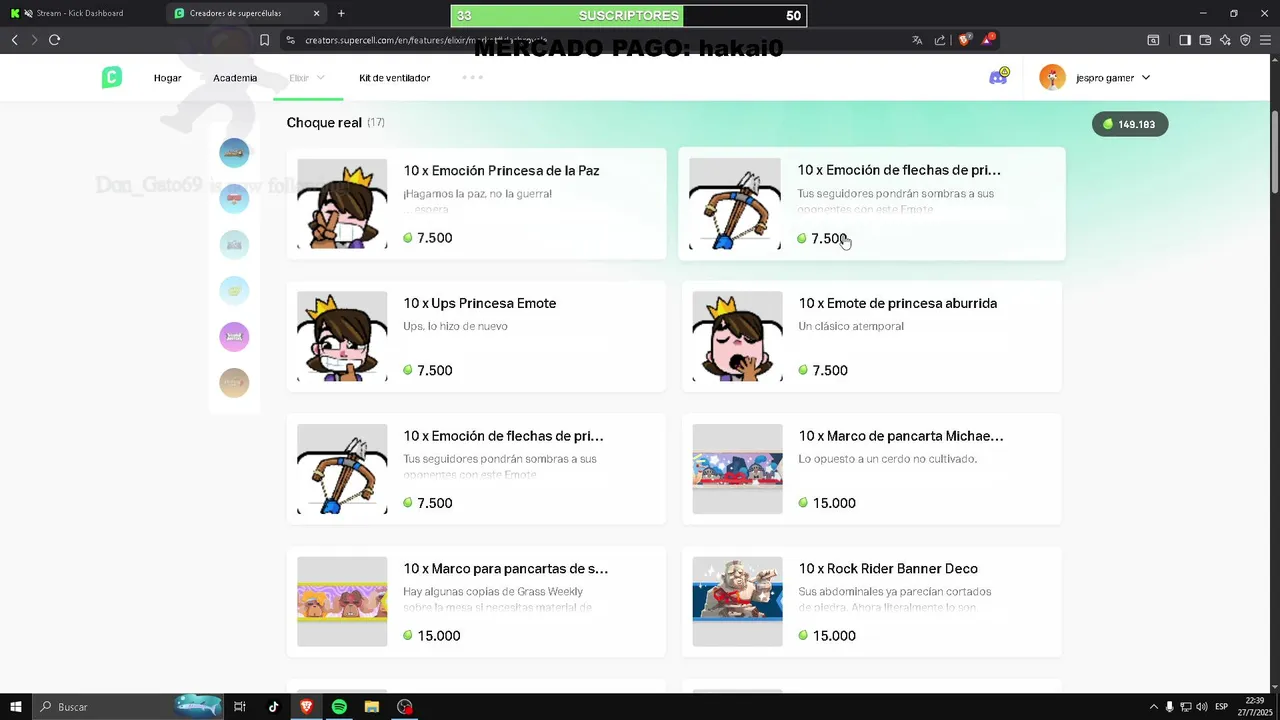Open 10 x Emote de princesa aburrida
Screen dimensions: 1280x720
(x=872, y=336)
